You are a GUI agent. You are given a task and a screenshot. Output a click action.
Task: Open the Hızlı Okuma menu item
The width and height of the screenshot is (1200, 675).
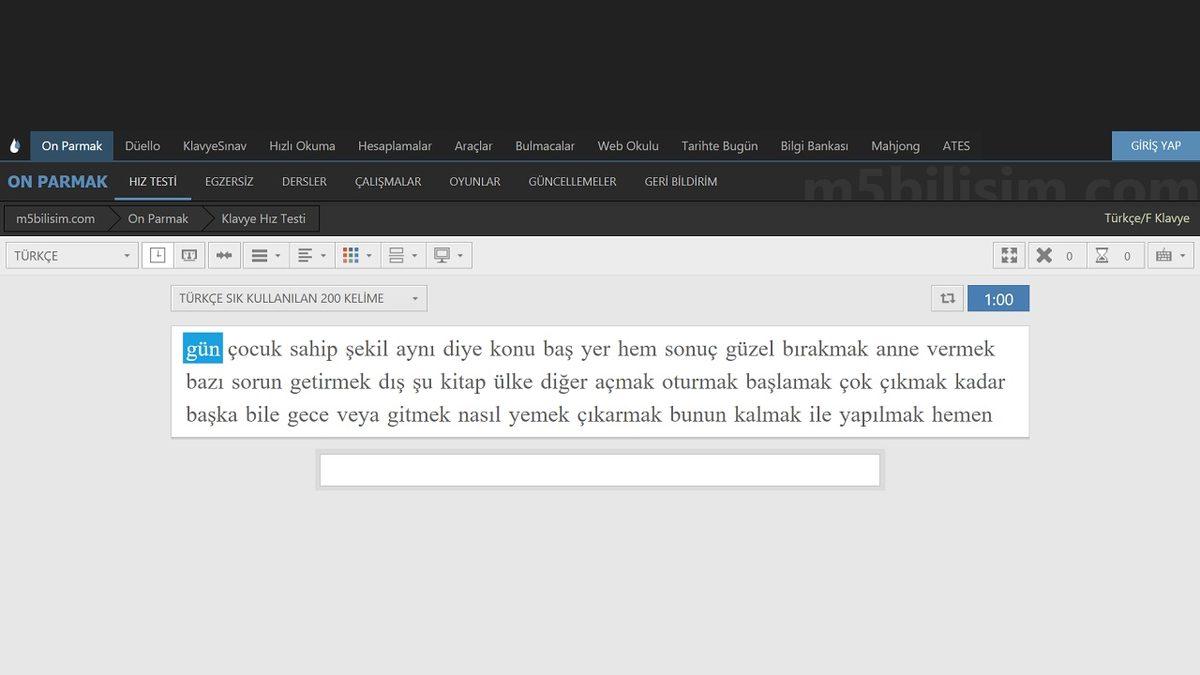[302, 145]
